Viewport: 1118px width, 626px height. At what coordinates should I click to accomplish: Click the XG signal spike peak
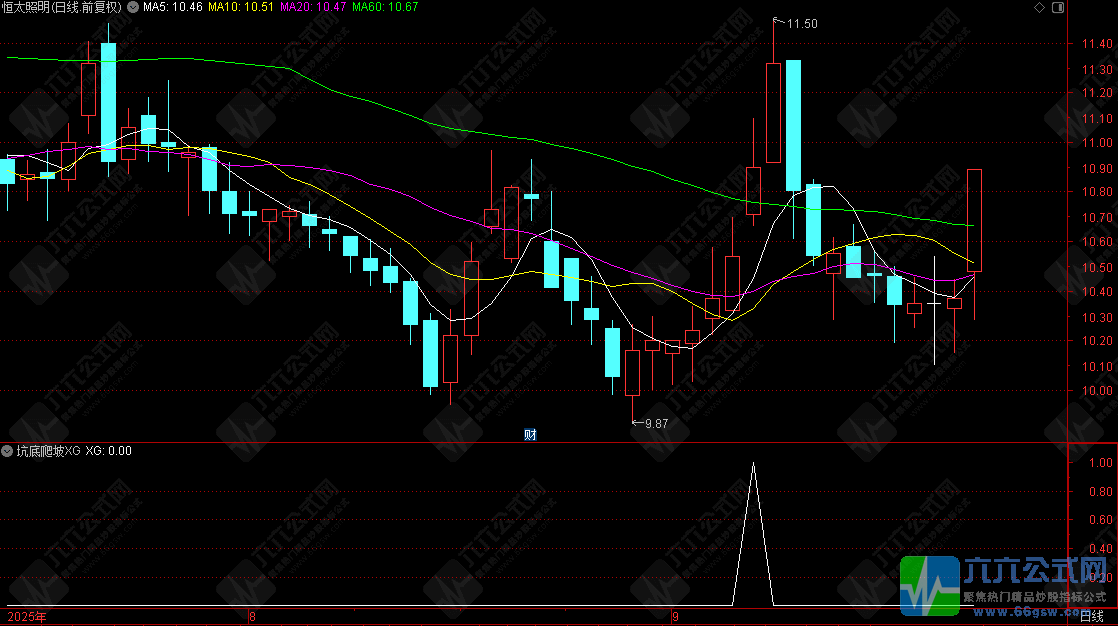[x=754, y=463]
